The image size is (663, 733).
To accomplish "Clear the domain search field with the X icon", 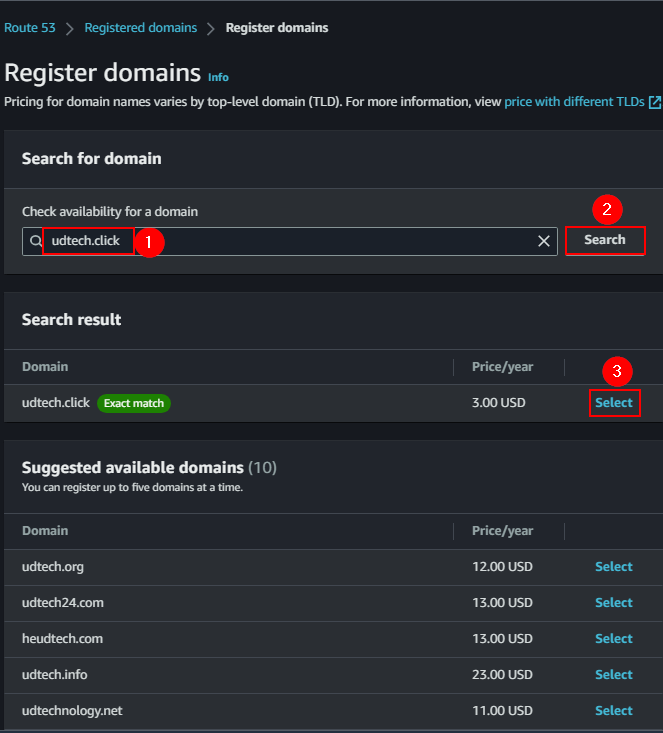I will click(x=544, y=241).
